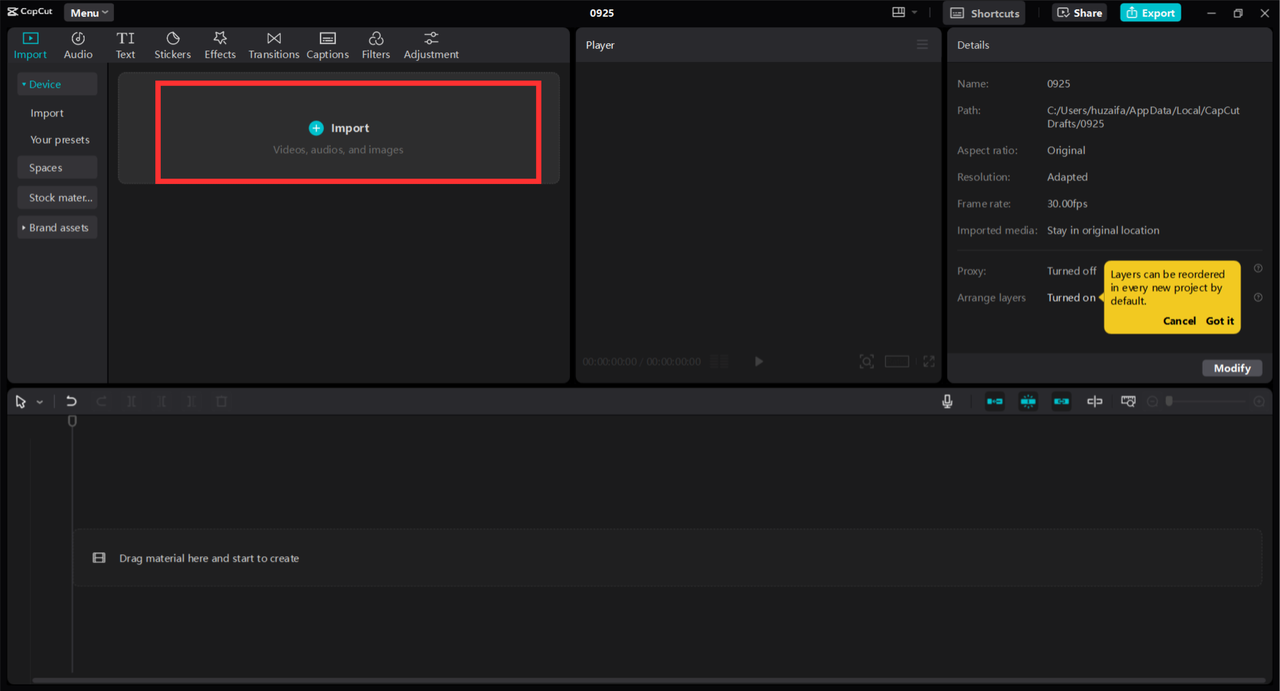Click the Split icon in timeline toolbar
The height and width of the screenshot is (691, 1280).
click(131, 401)
